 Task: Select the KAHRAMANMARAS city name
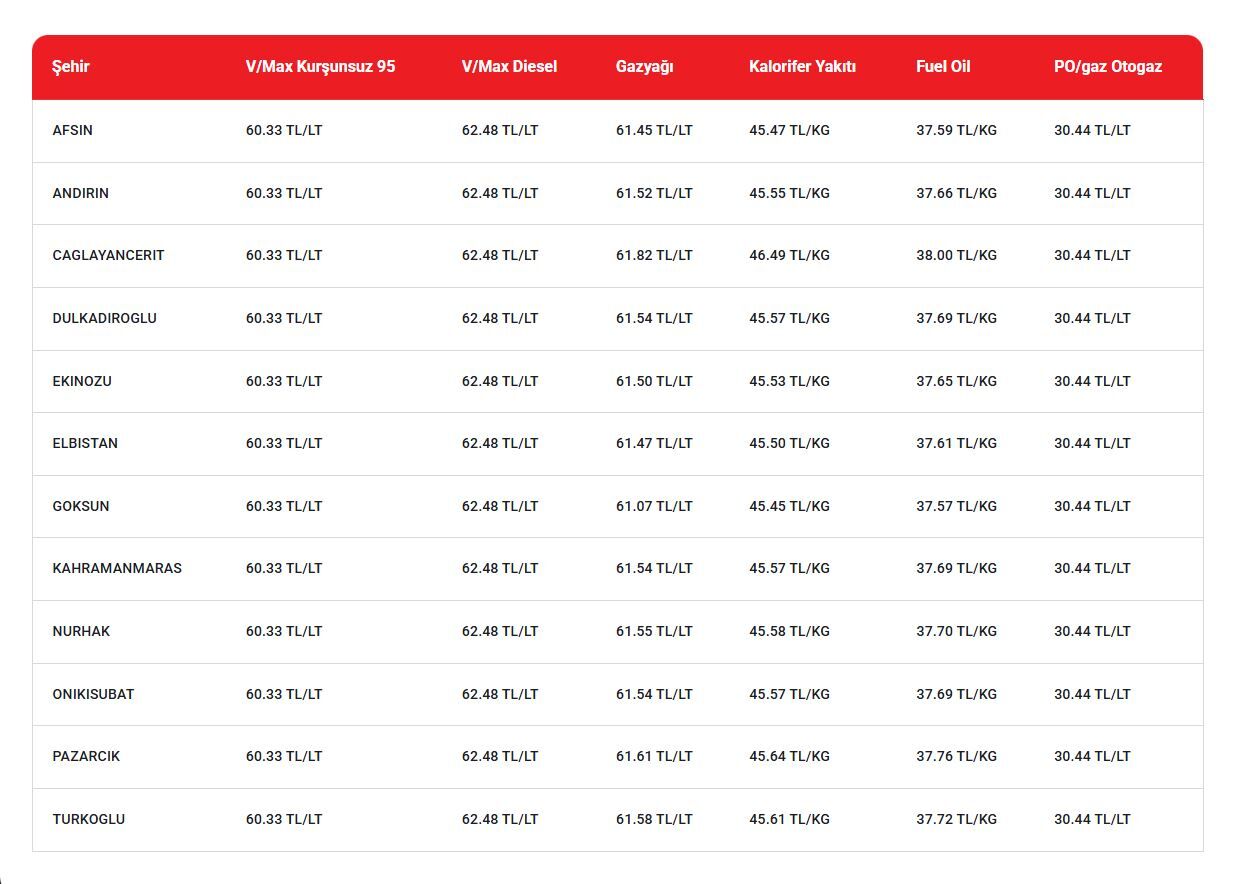117,568
